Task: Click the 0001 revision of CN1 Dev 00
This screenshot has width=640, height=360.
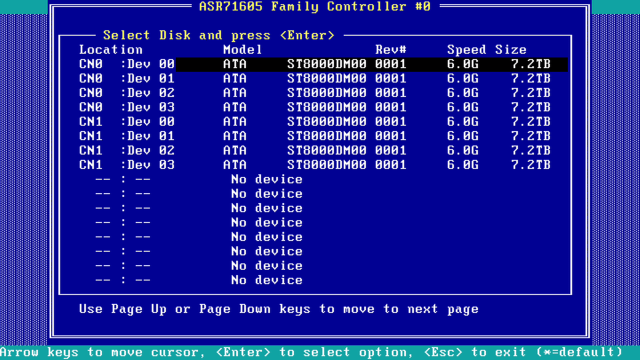Action: (391, 122)
